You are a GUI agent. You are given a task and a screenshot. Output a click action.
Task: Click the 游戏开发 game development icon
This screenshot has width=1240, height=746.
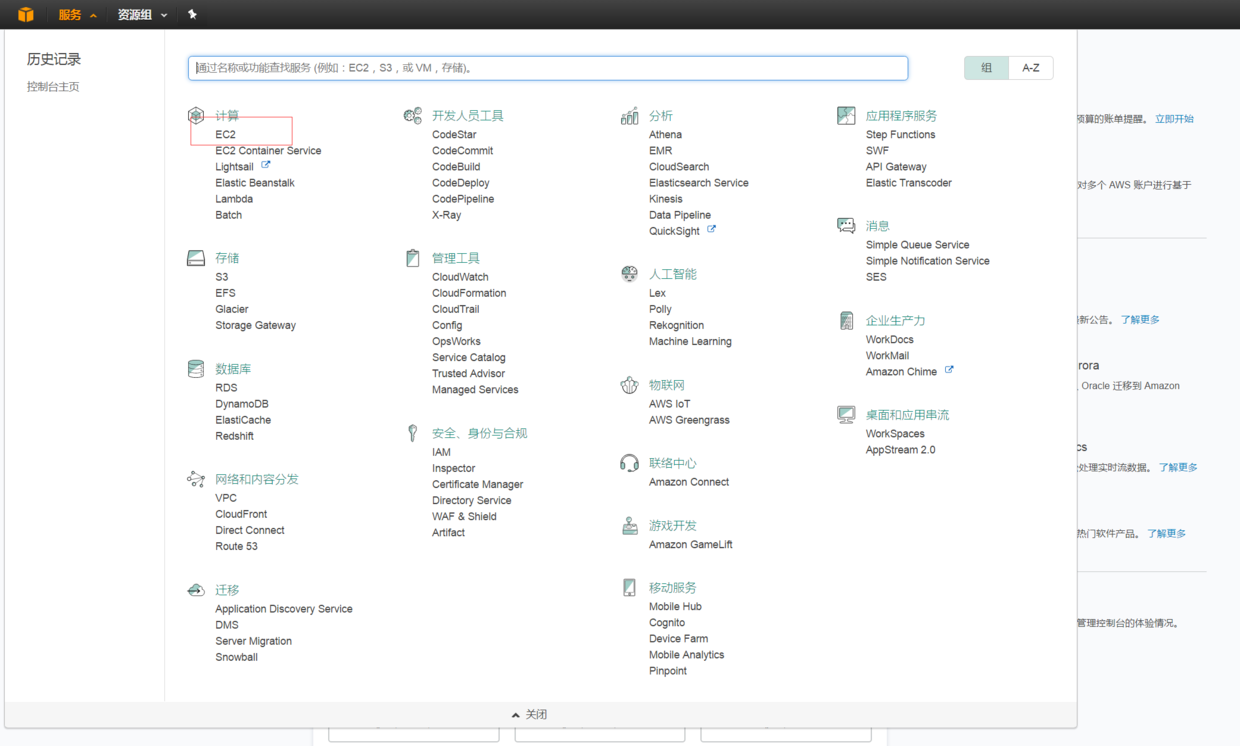point(629,525)
